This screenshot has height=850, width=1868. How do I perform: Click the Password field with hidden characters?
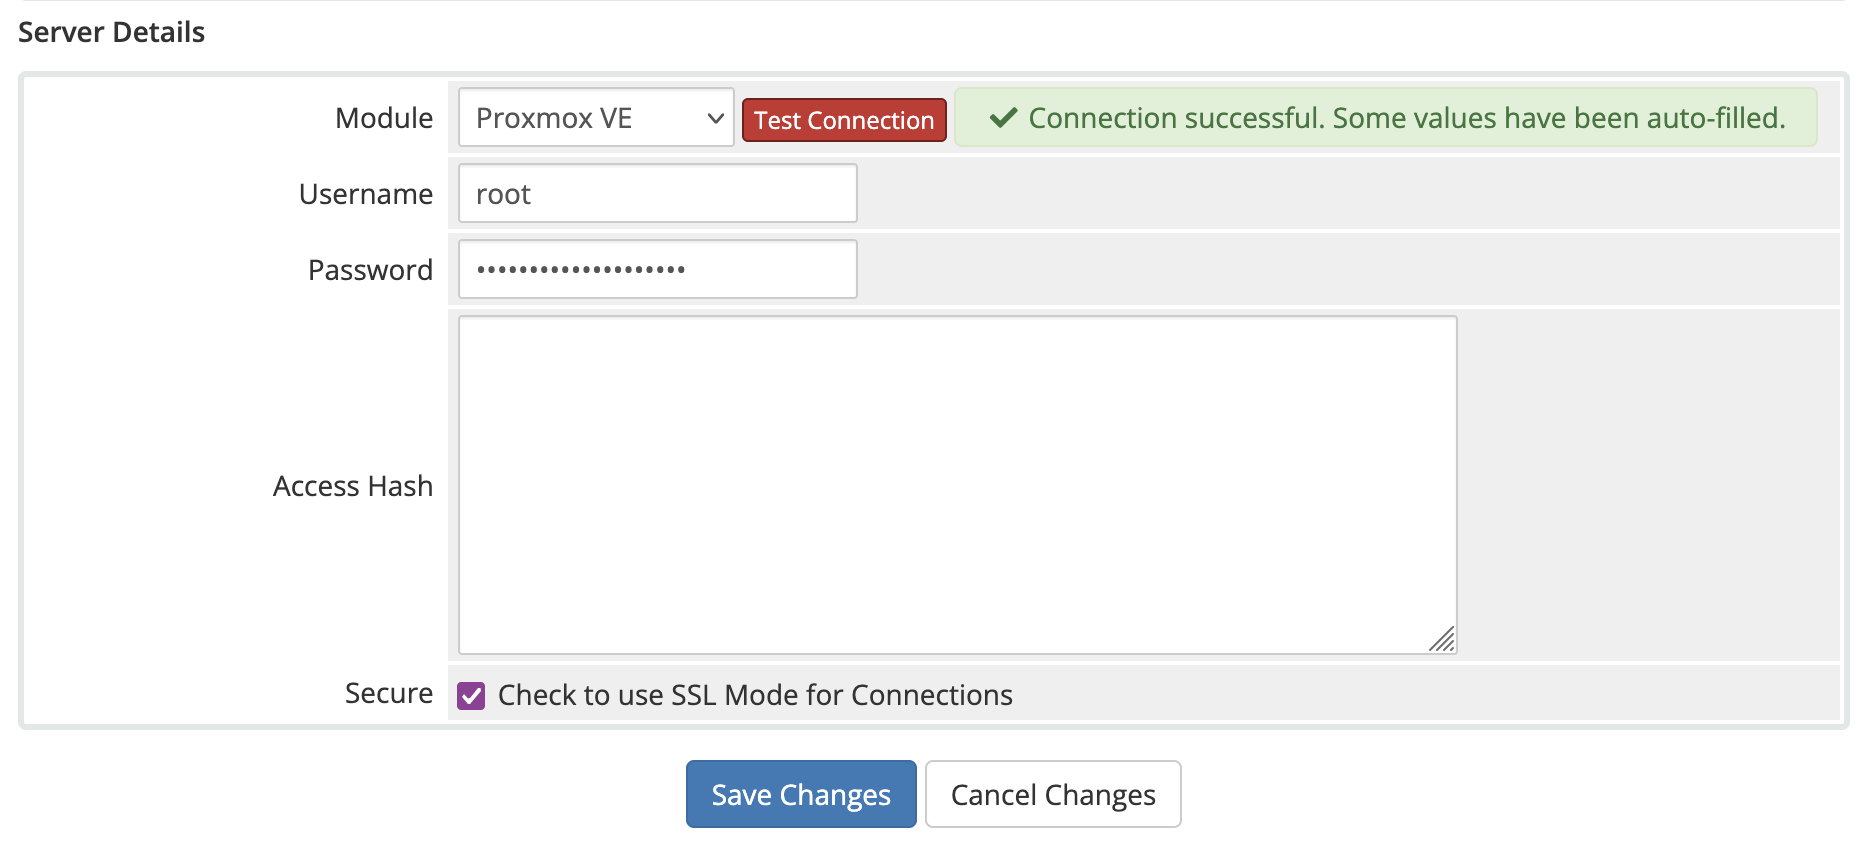tap(656, 269)
